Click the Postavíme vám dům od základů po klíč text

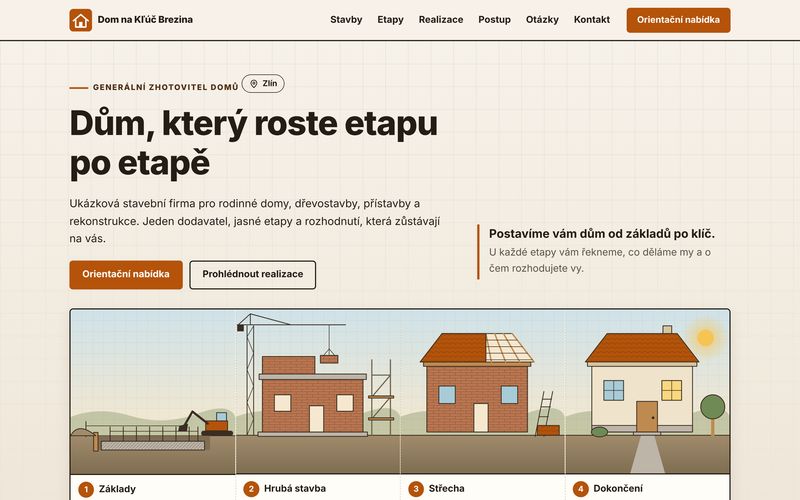pos(602,234)
